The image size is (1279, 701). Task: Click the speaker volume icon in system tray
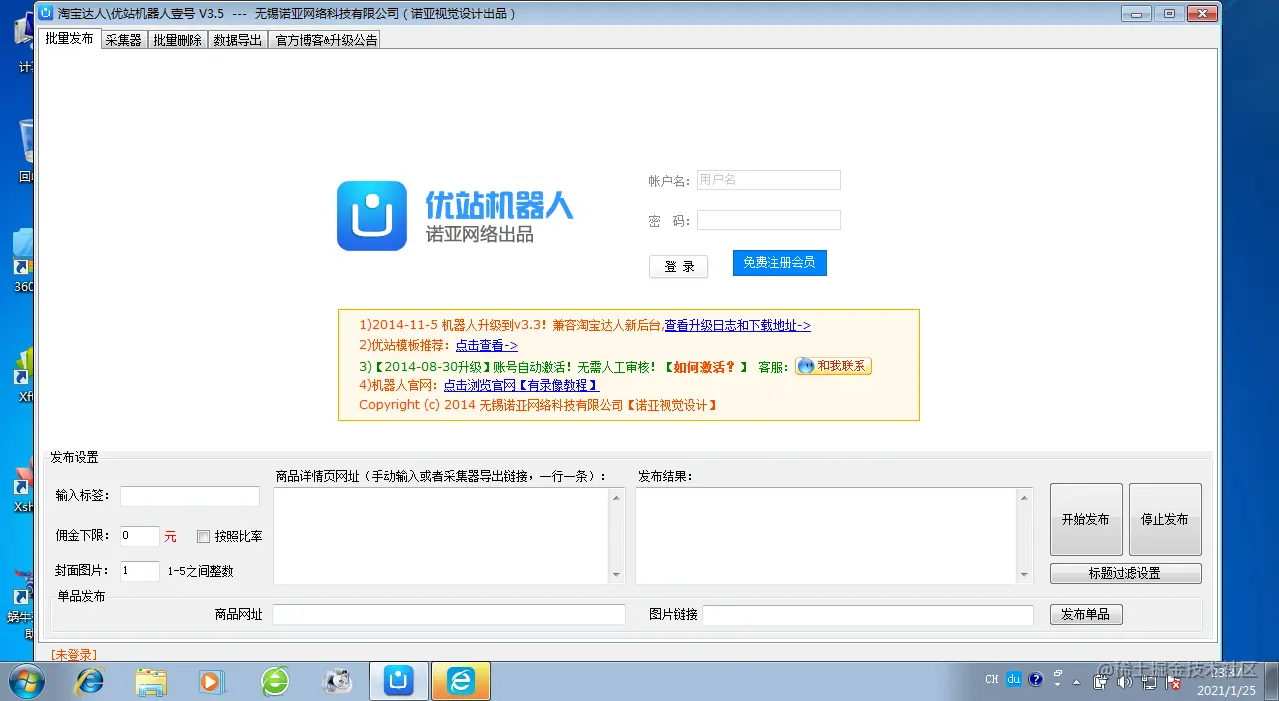coord(1124,680)
